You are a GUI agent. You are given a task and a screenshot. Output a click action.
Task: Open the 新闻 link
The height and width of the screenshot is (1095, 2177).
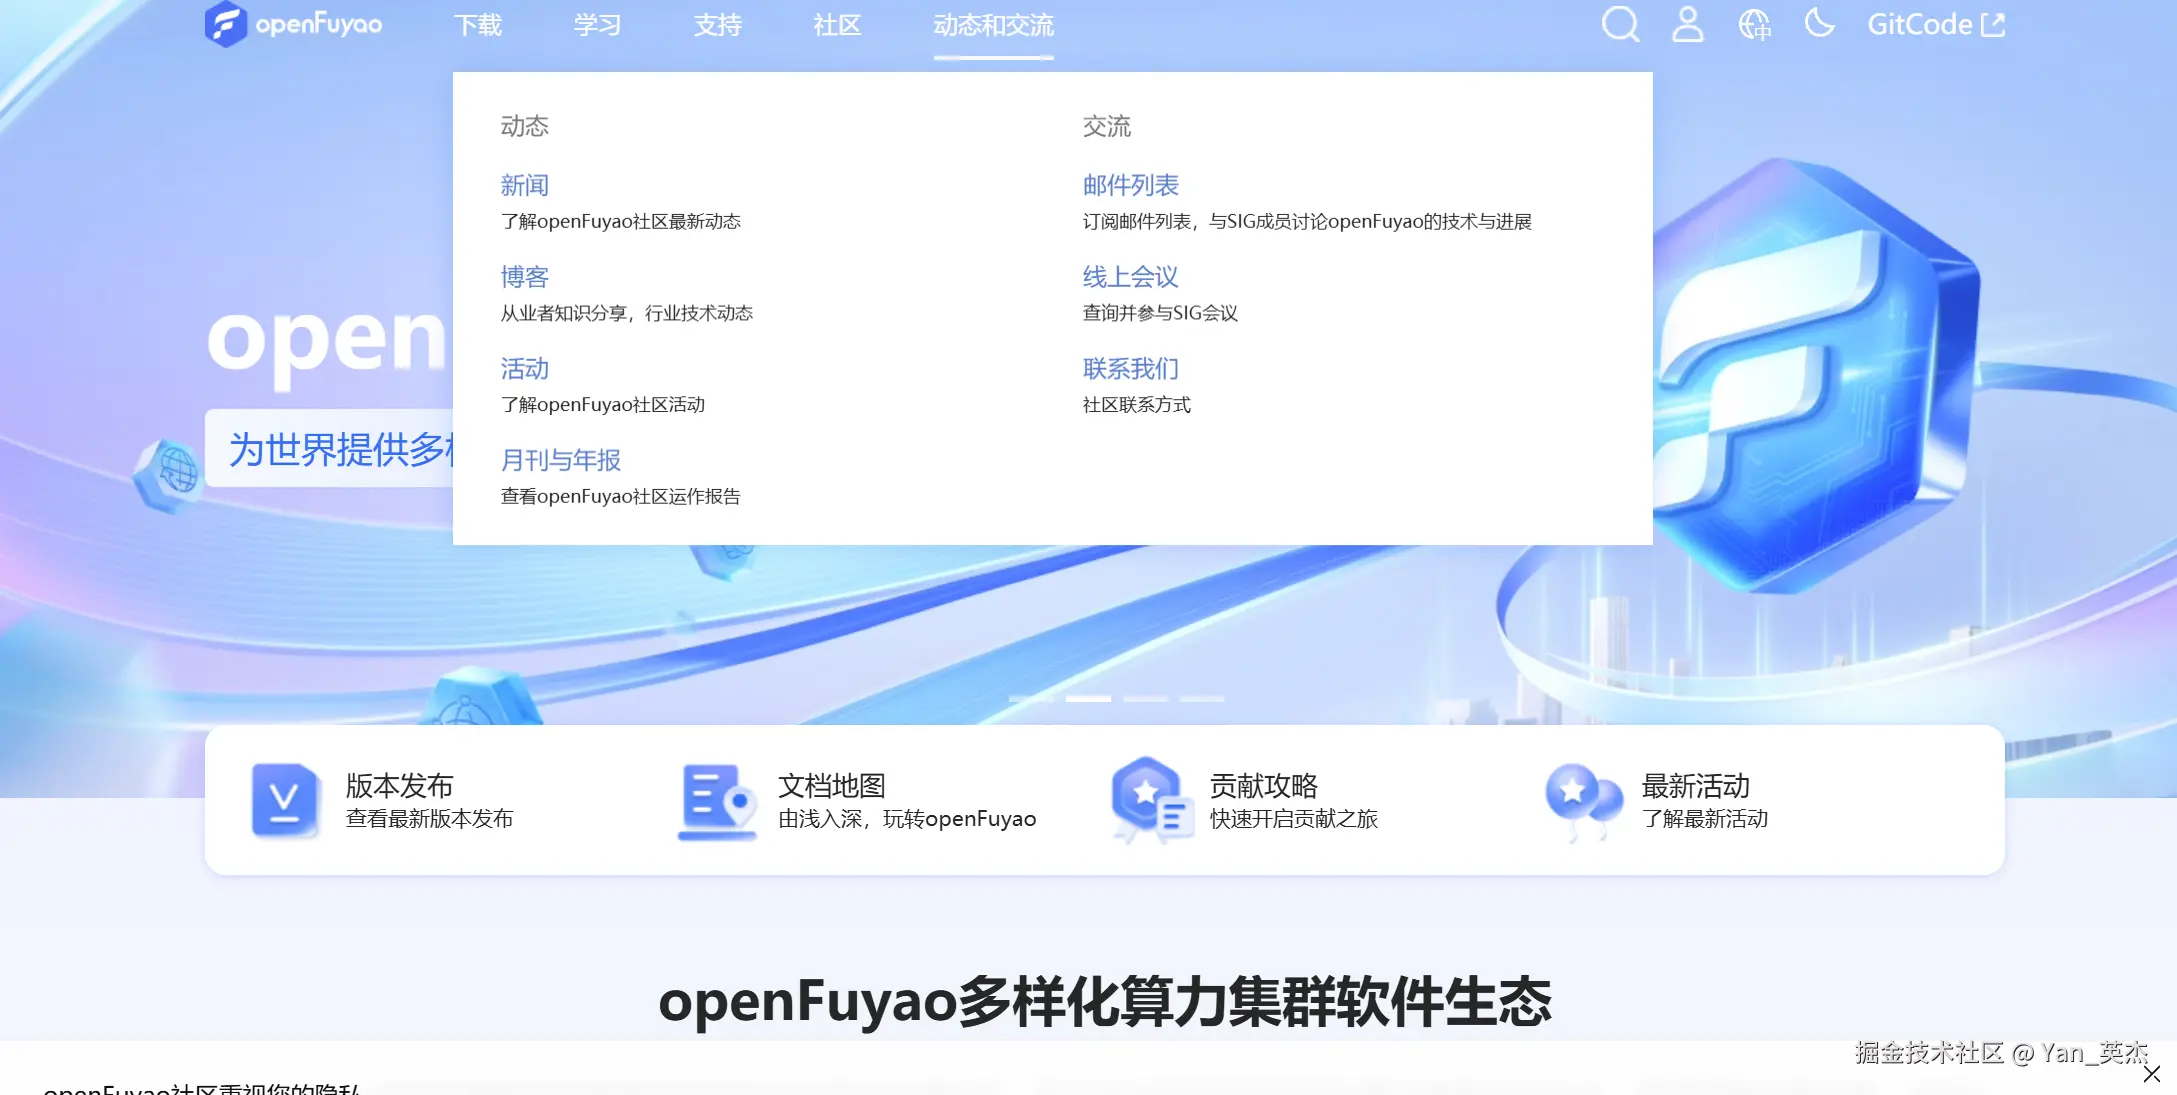click(524, 185)
